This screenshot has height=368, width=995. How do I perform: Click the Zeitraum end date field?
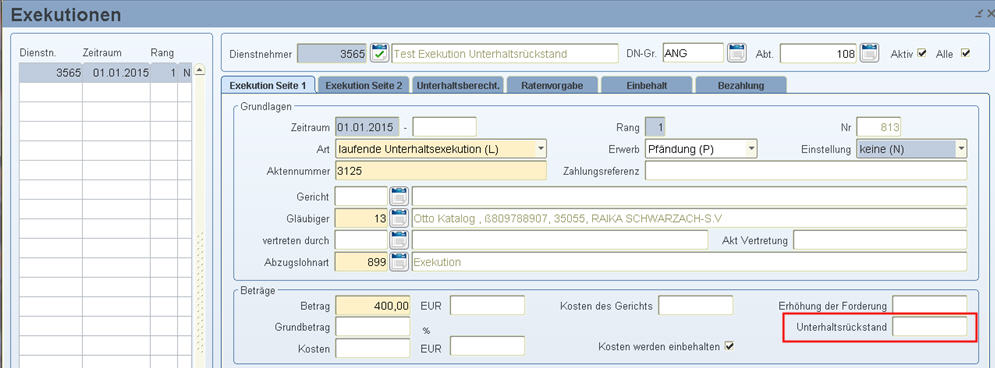(x=444, y=127)
